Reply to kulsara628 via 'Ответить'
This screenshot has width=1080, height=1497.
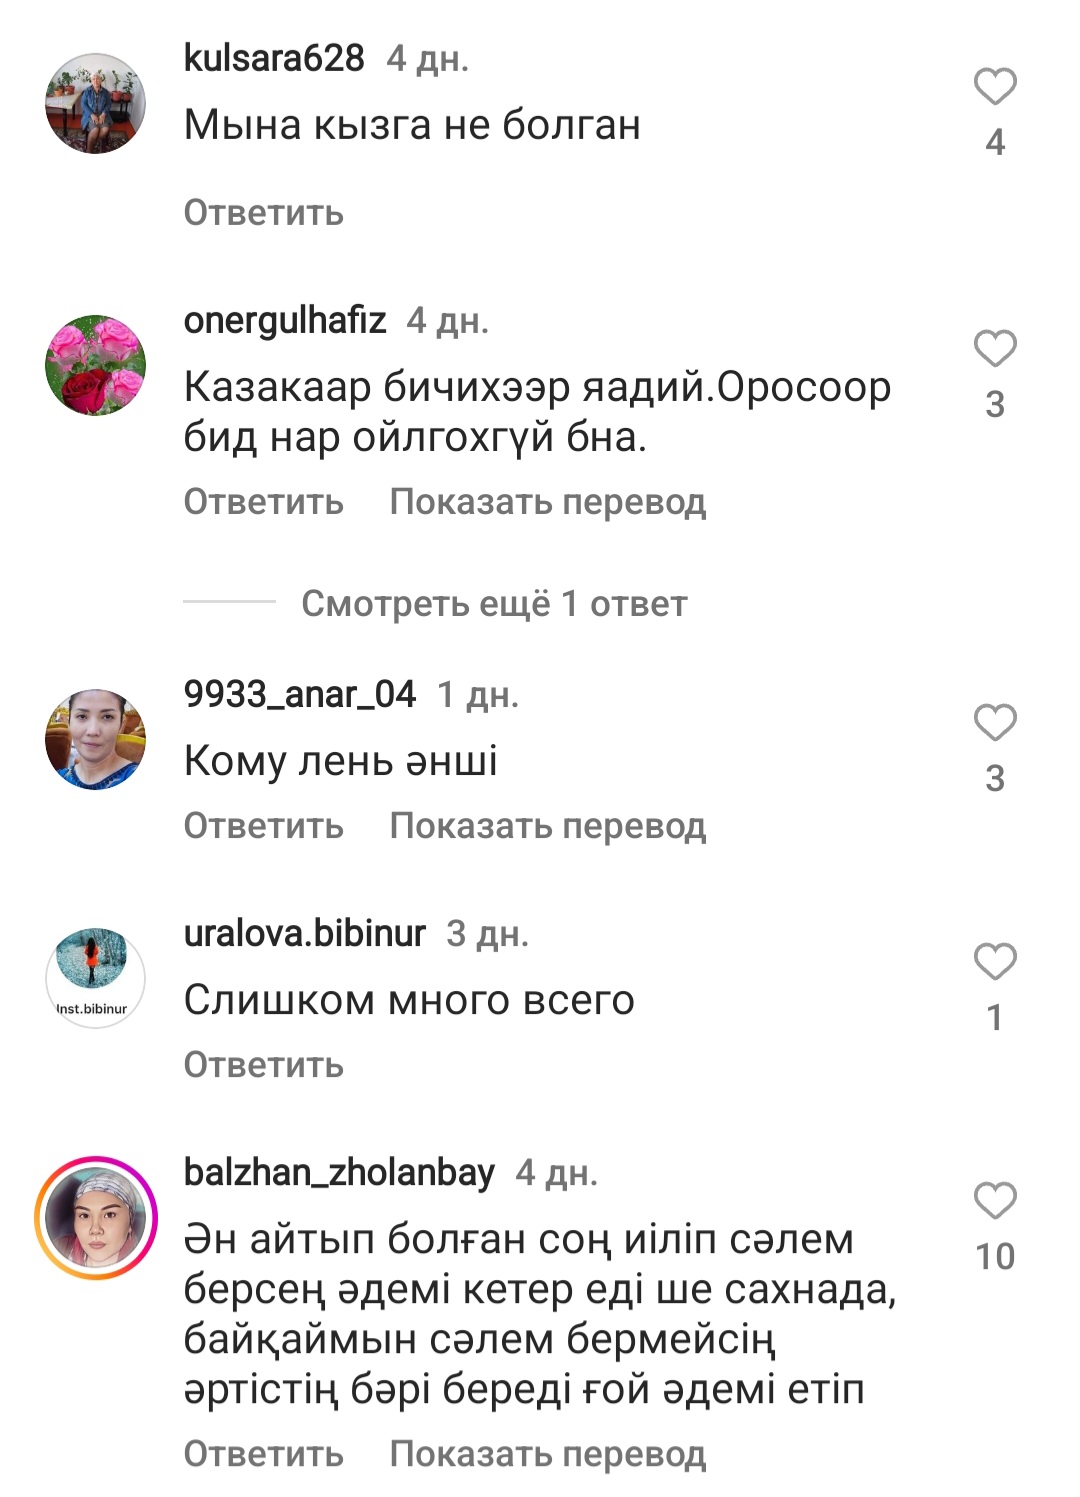[x=264, y=213]
